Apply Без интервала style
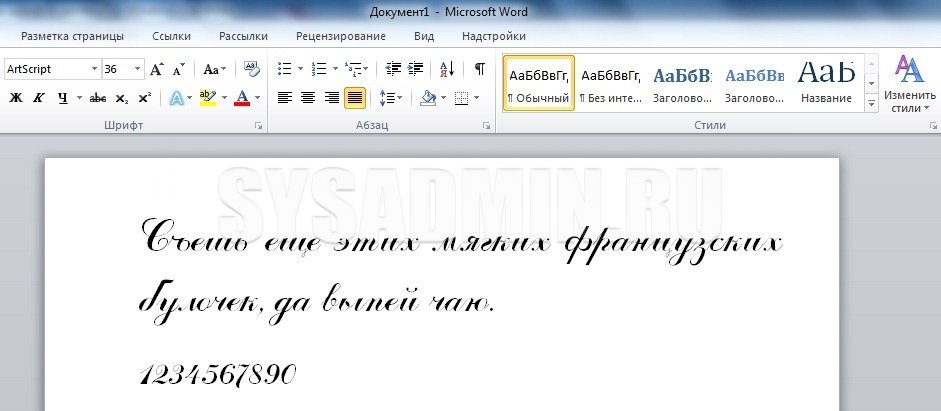The image size is (941, 411). [x=611, y=83]
